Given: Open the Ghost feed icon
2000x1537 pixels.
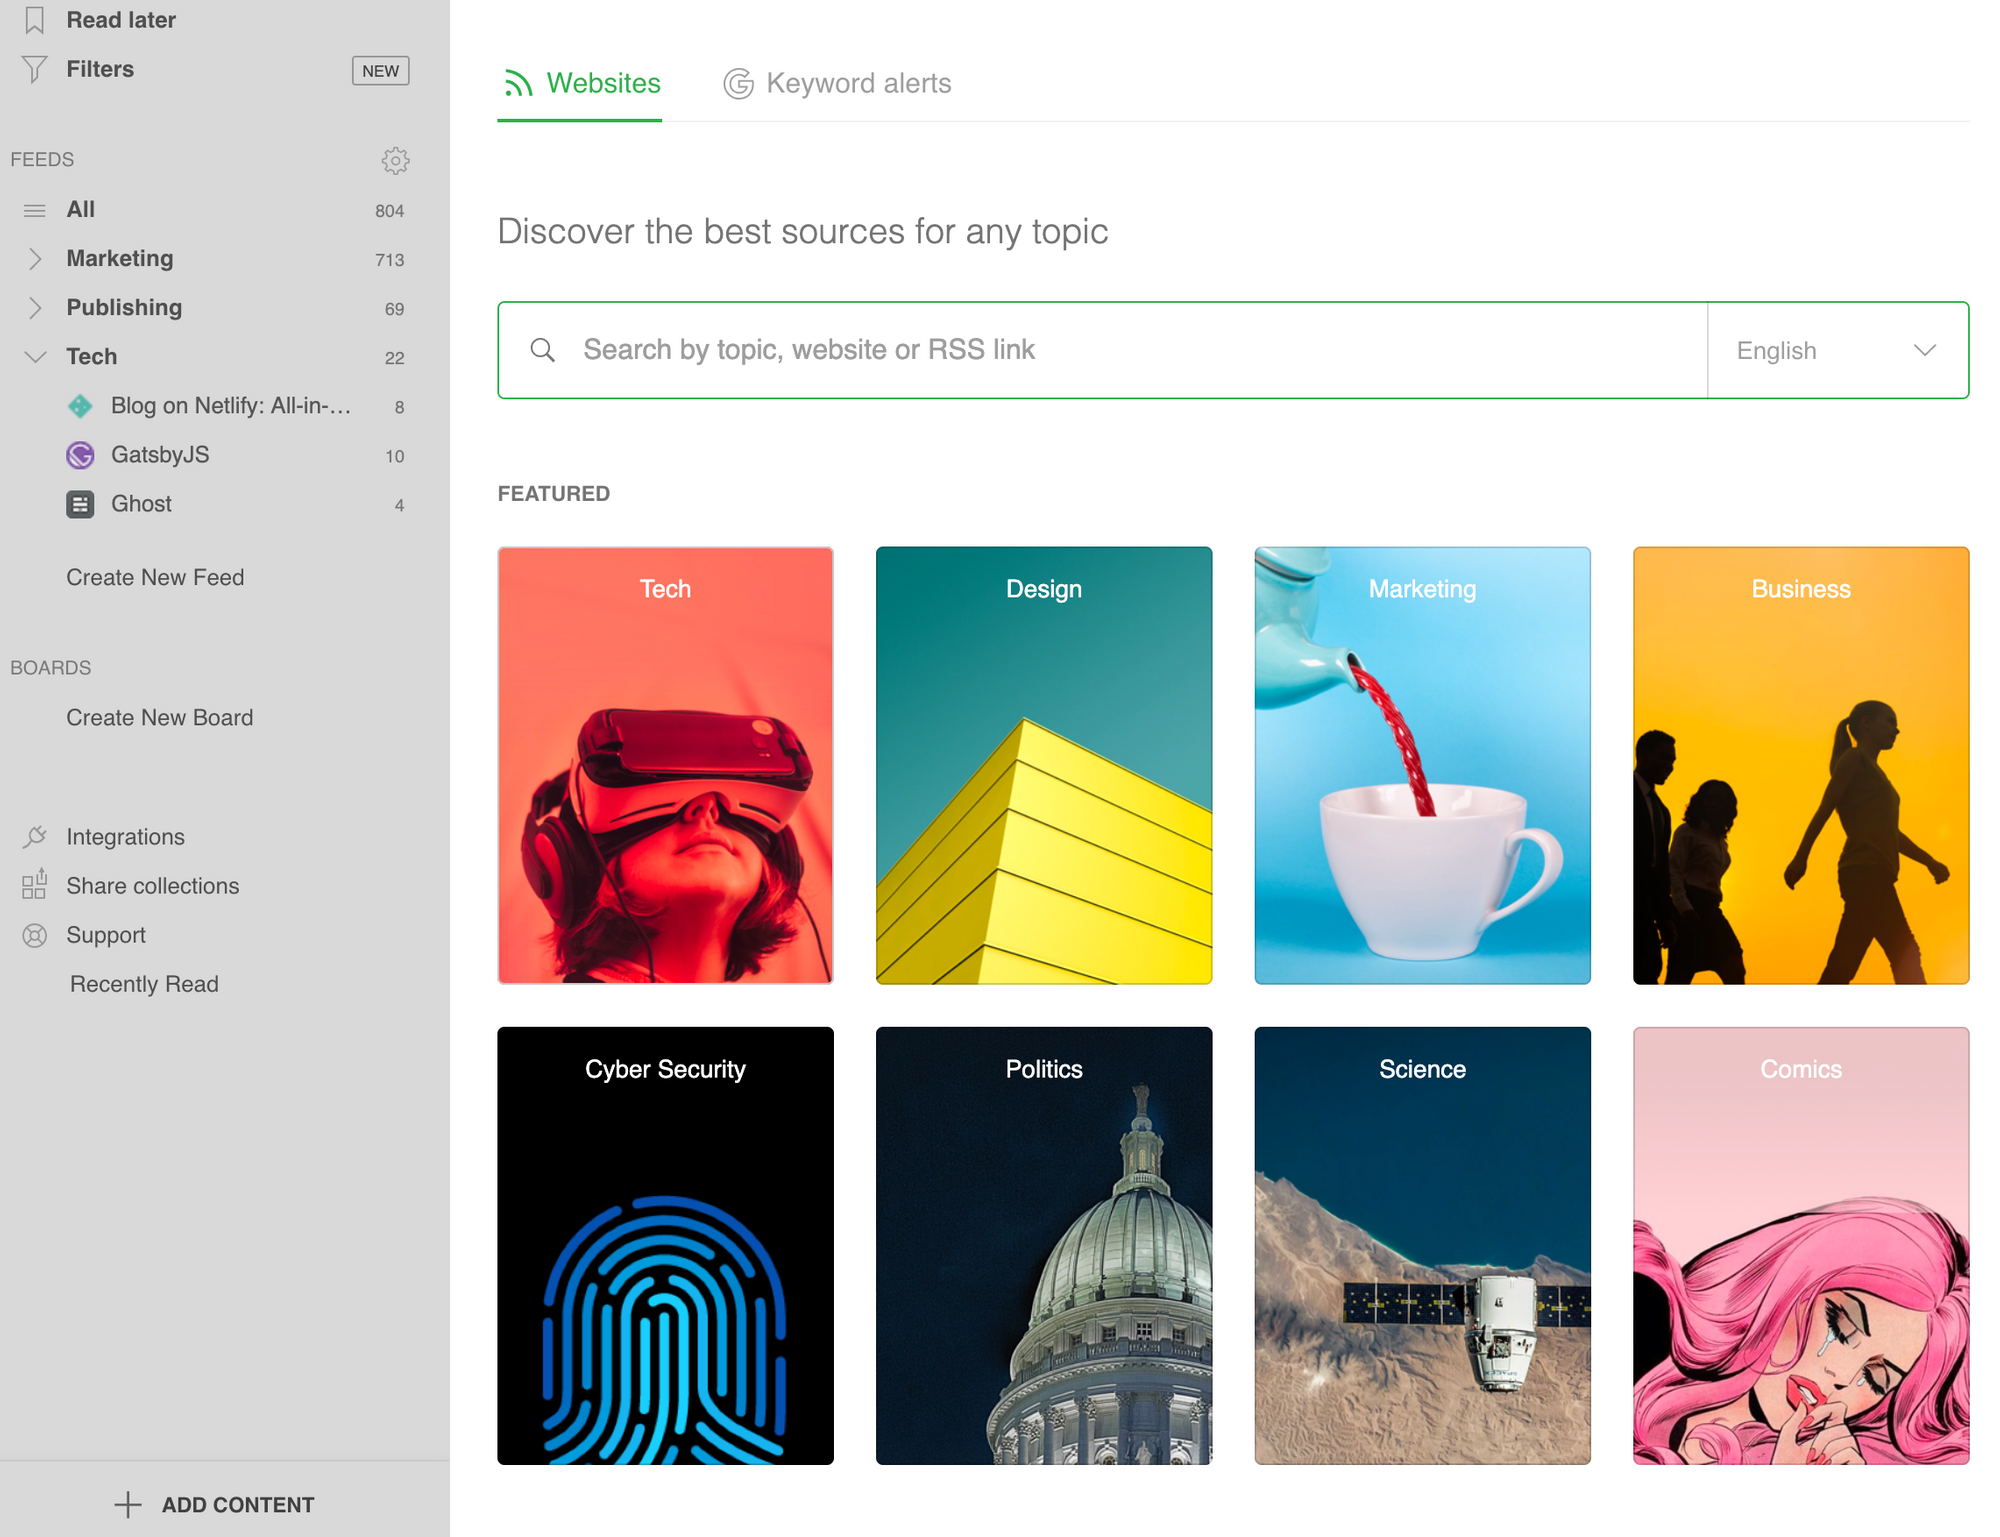Looking at the screenshot, I should pos(80,504).
